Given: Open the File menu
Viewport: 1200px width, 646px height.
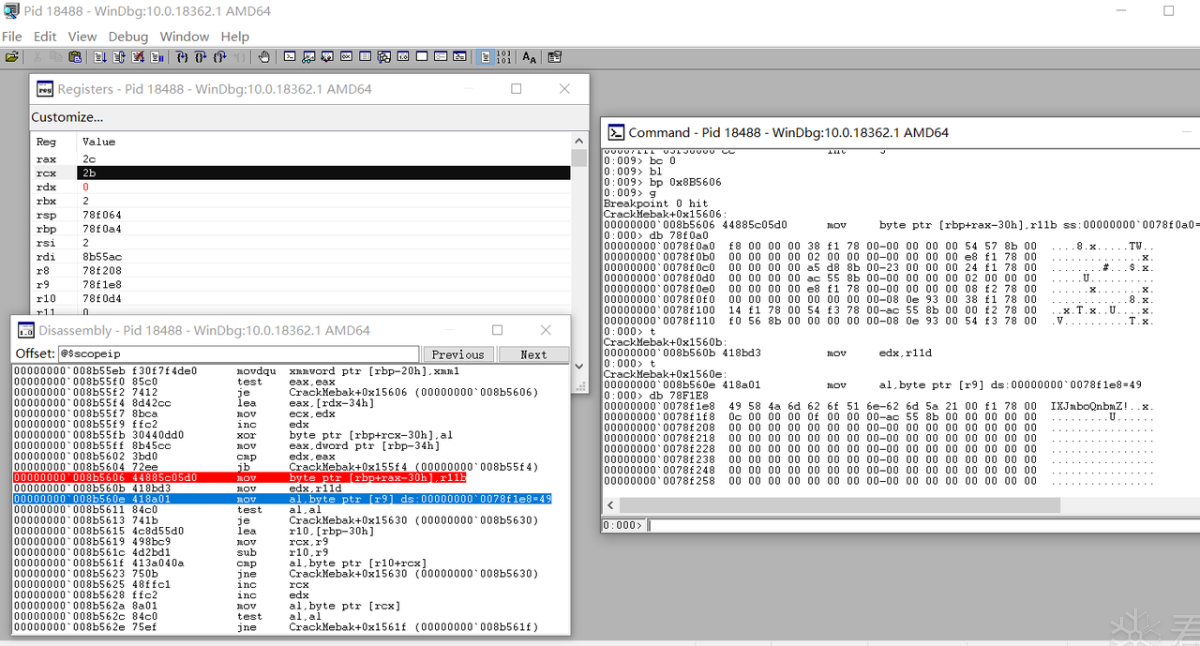Looking at the screenshot, I should pos(12,36).
